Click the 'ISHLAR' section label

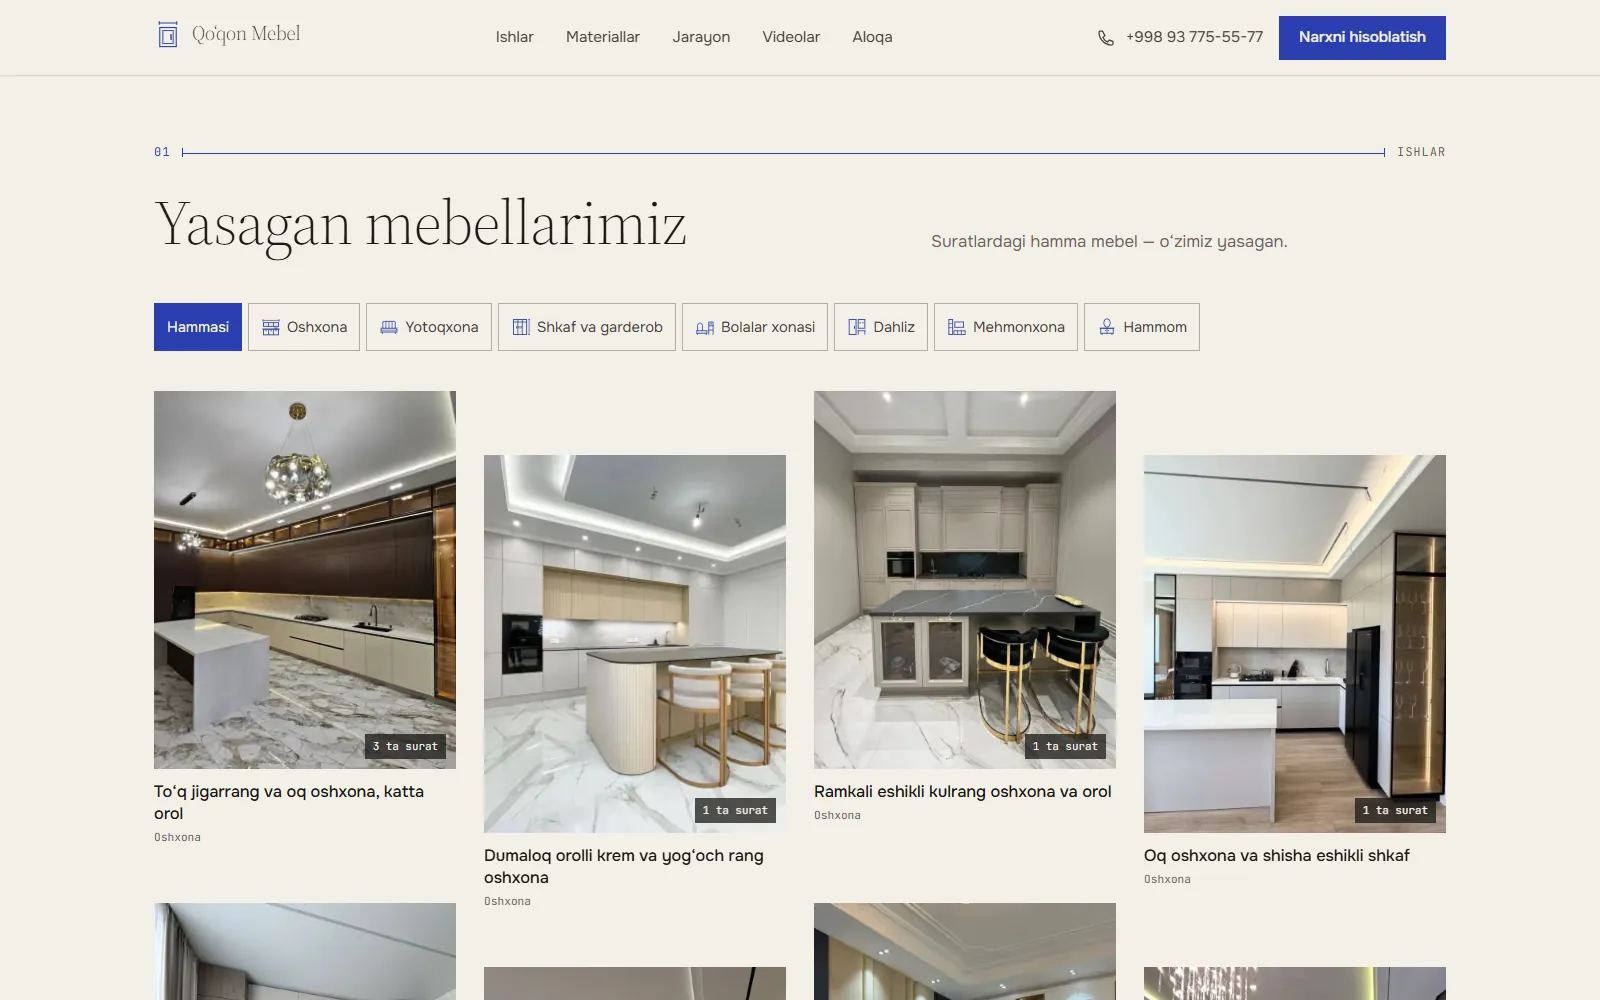click(1421, 152)
